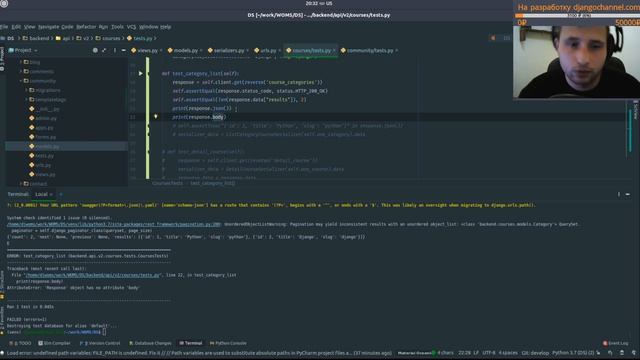Open the Event Log

pyautogui.click(x=616, y=344)
